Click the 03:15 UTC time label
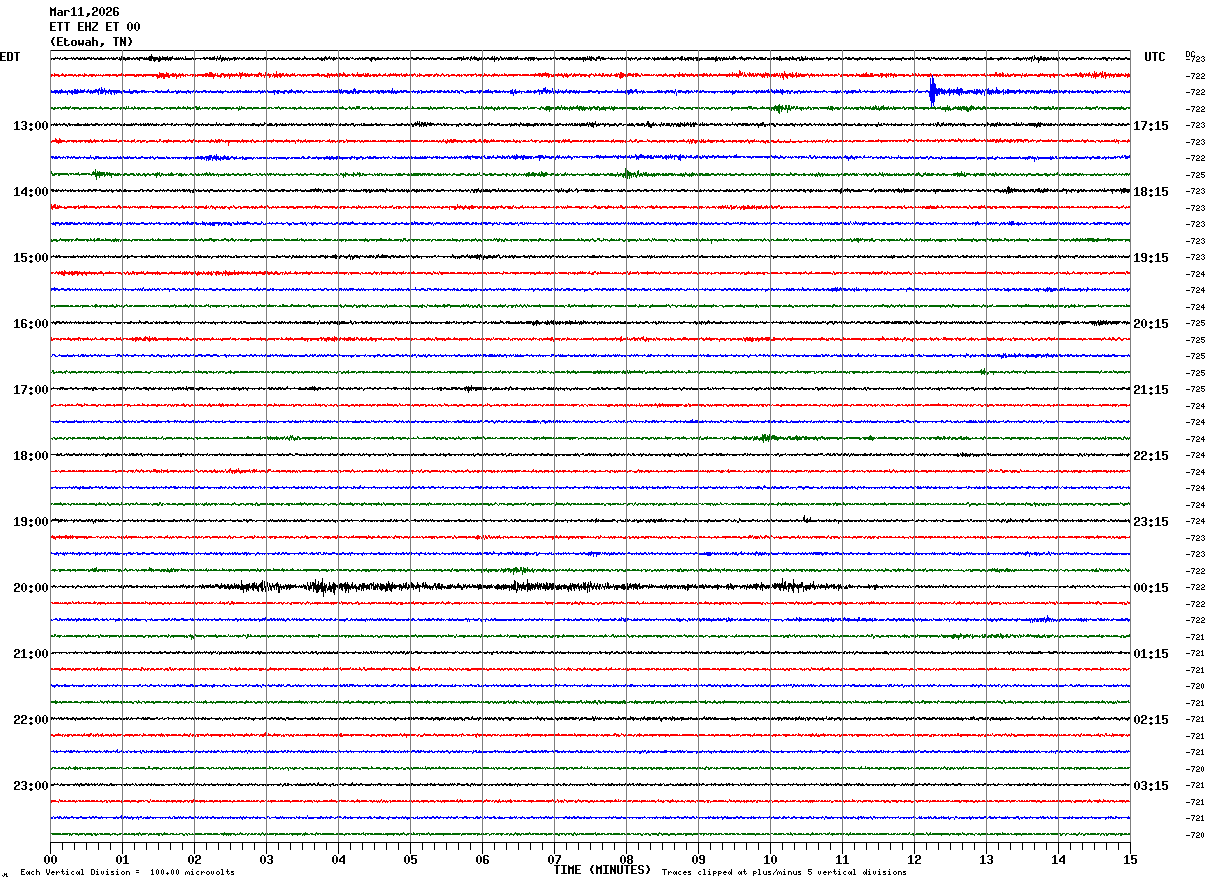The image size is (1210, 886). (x=1151, y=786)
